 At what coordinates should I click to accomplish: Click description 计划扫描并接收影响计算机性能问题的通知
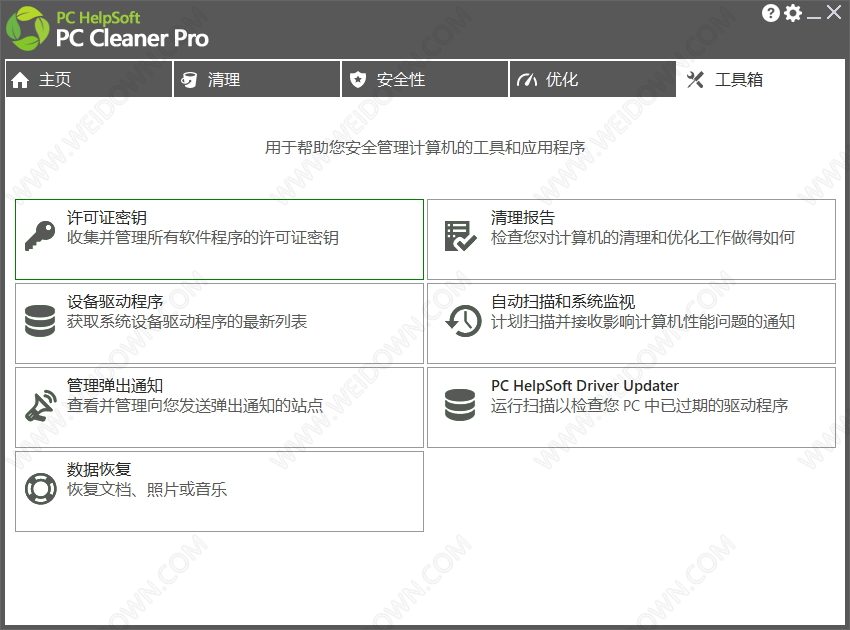click(x=643, y=322)
